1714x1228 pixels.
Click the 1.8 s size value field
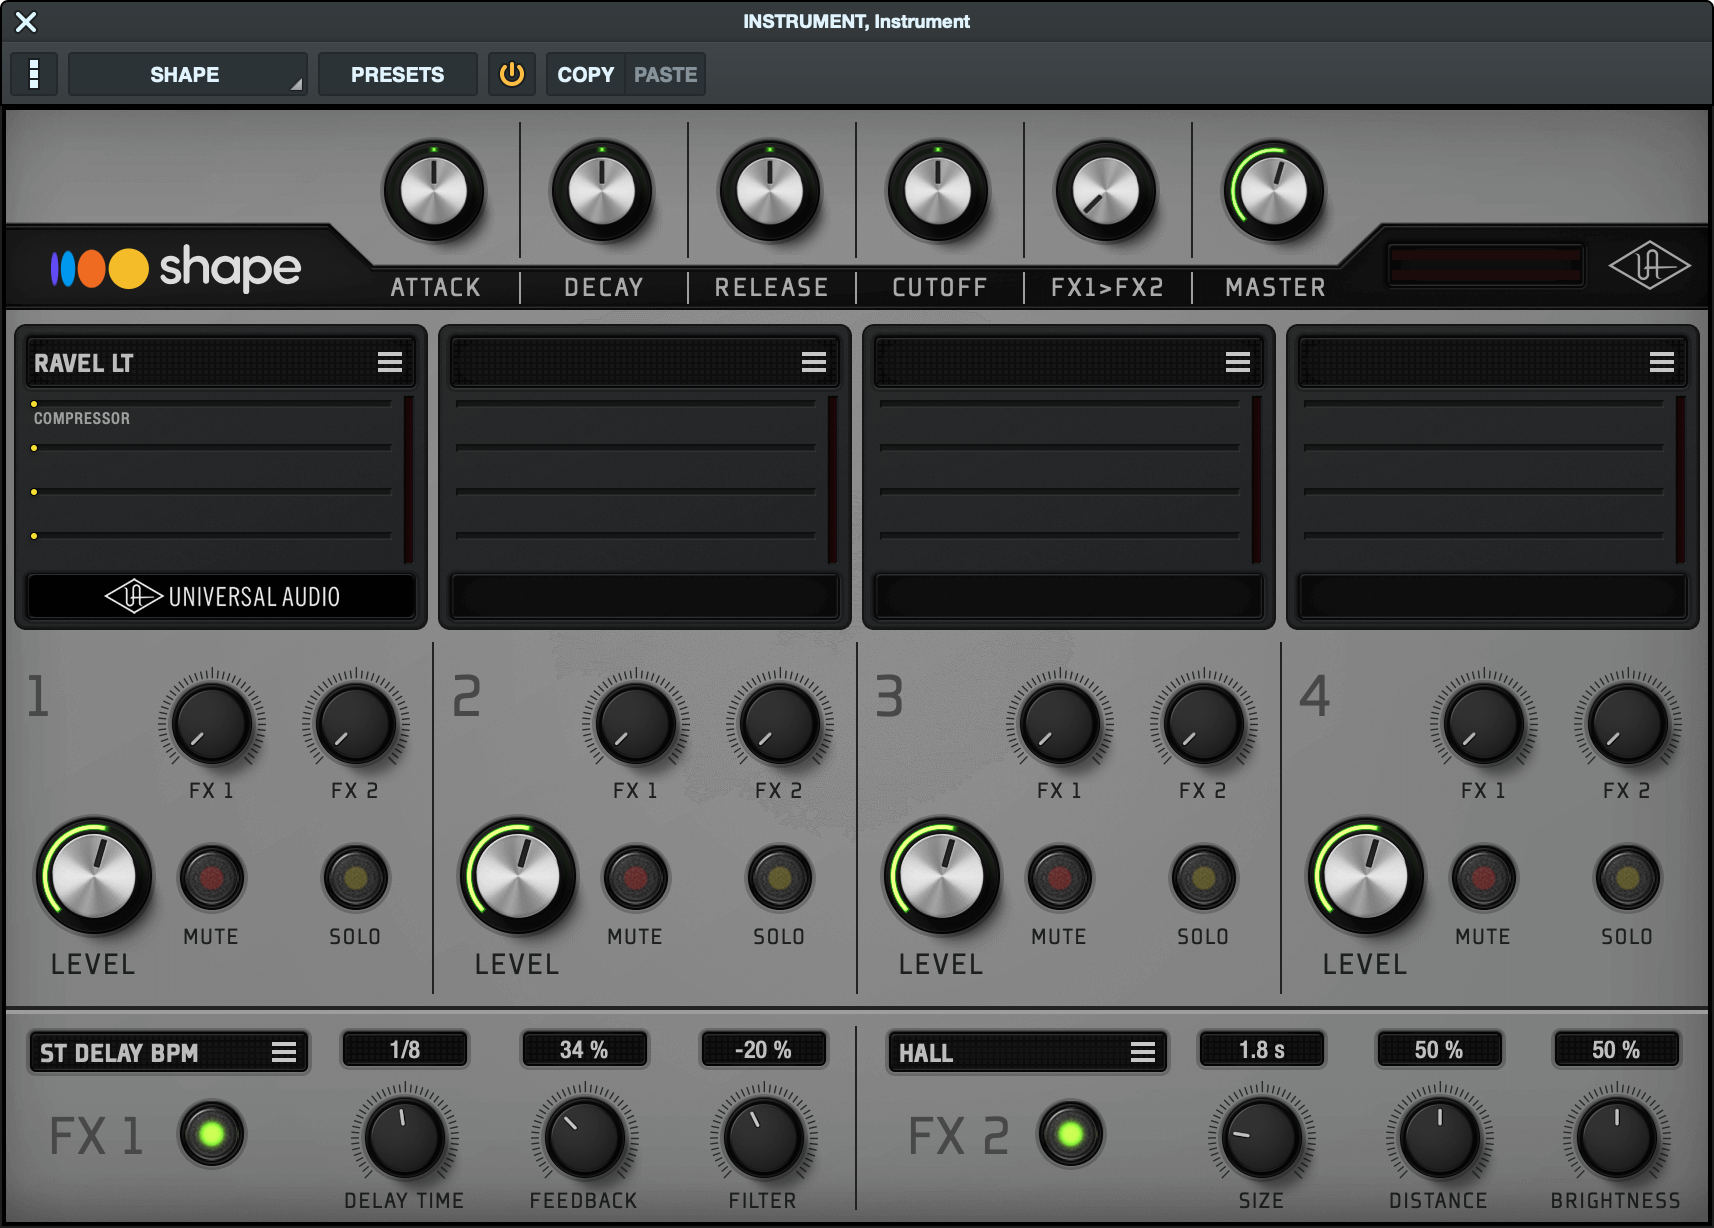pos(1261,1050)
